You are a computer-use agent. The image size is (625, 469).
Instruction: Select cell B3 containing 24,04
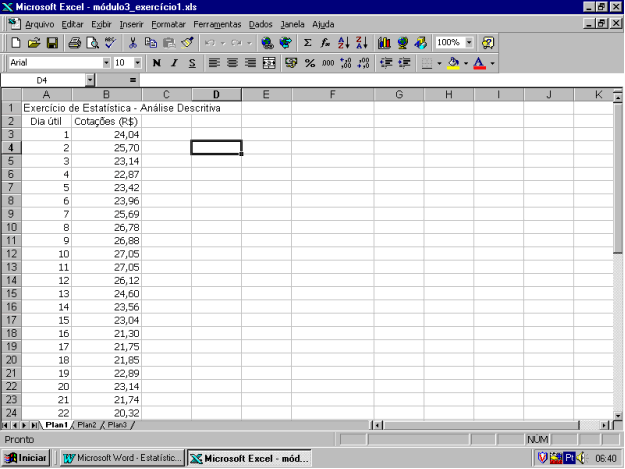pos(106,134)
